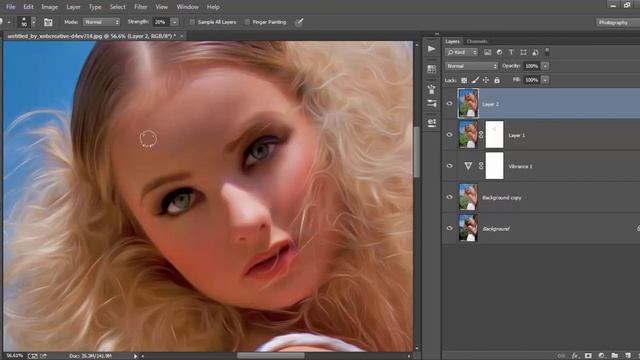
Task: Open the Adjustments sliders panel icon
Action: coord(431,104)
